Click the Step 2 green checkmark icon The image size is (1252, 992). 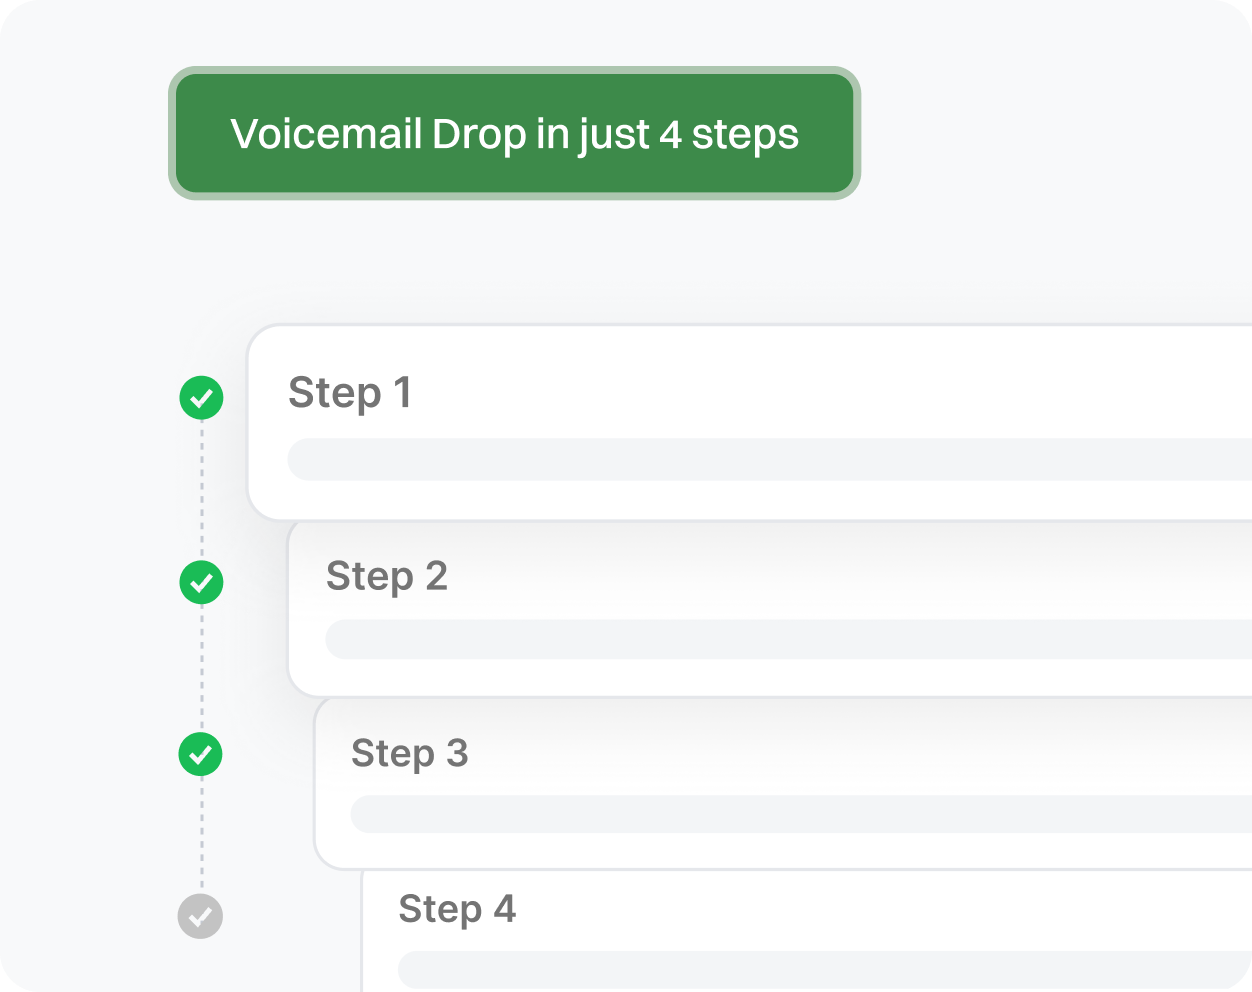[x=201, y=582]
